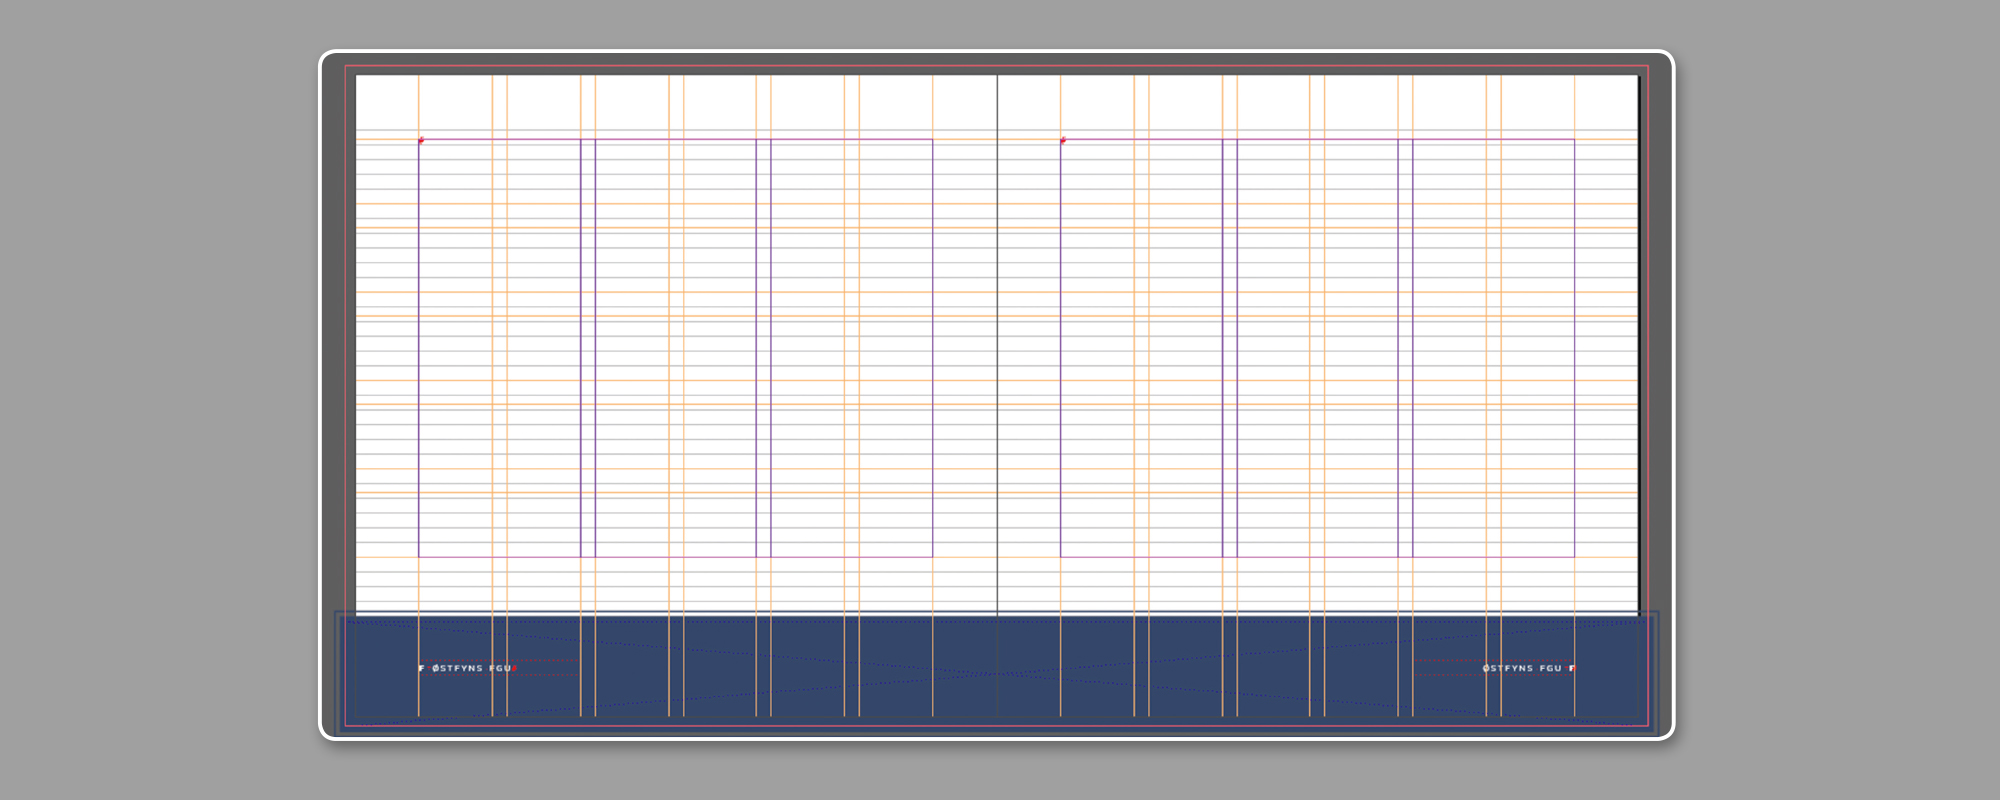The height and width of the screenshot is (800, 2000).
Task: Select first column frame on left page
Action: [499, 348]
